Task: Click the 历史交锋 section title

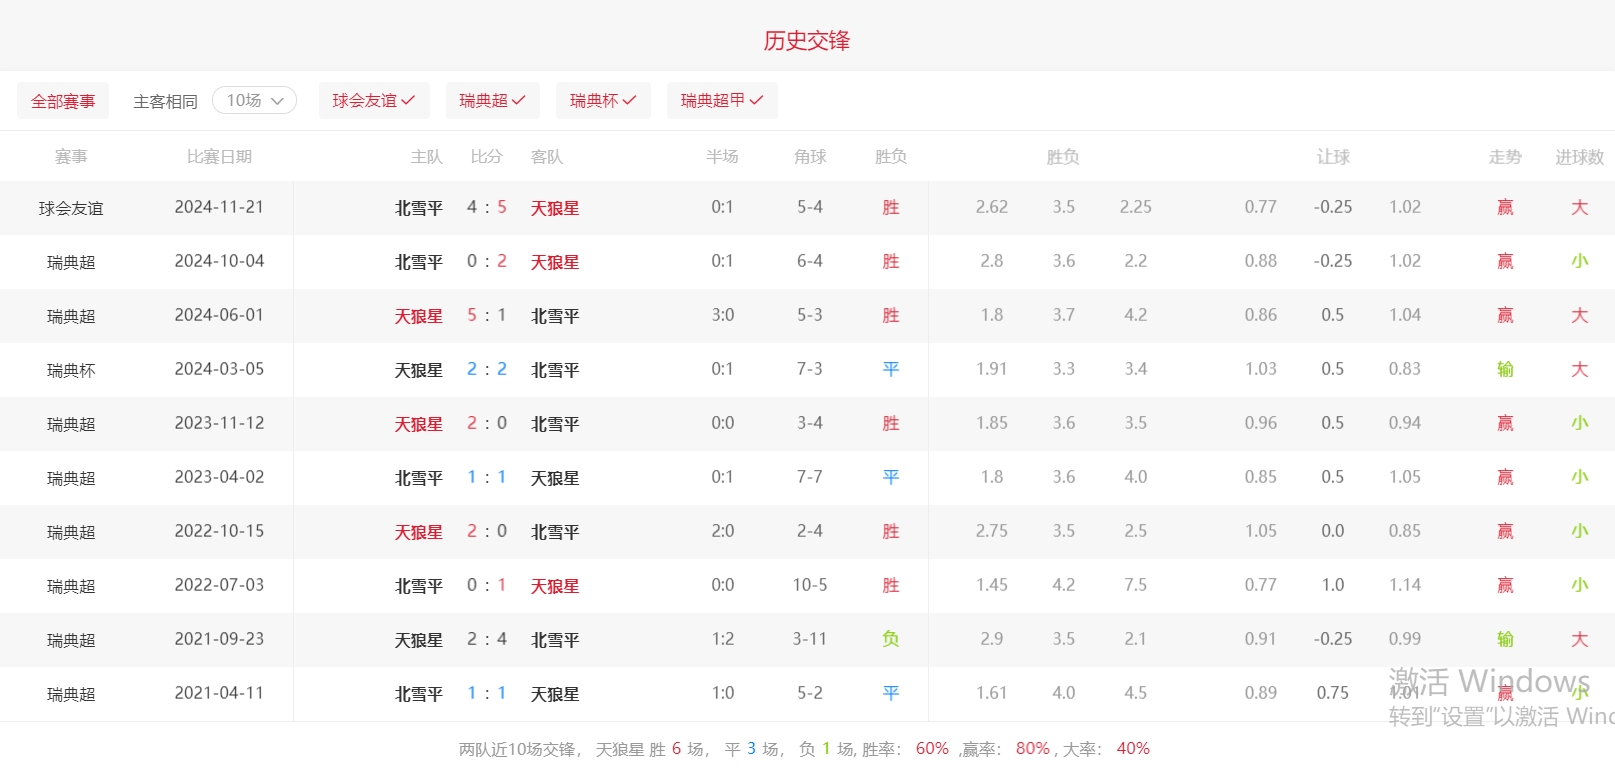Action: coord(806,40)
